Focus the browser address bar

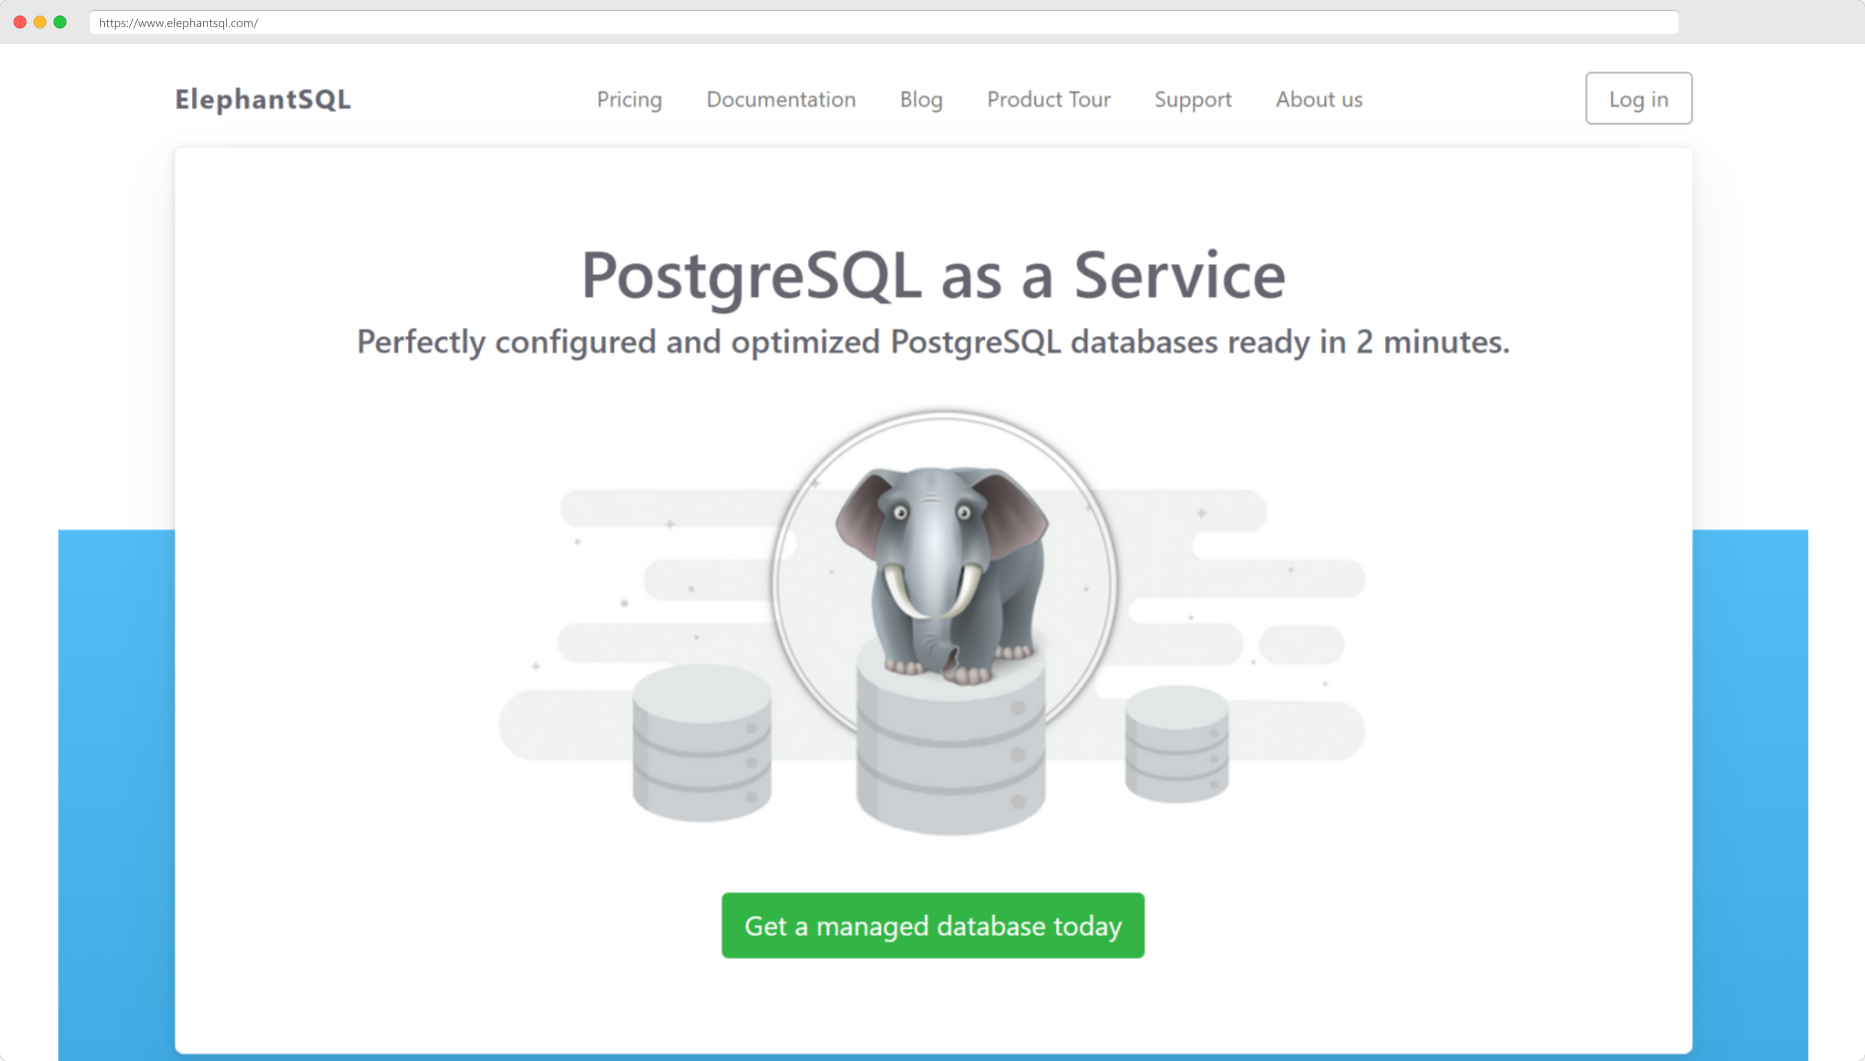(883, 22)
